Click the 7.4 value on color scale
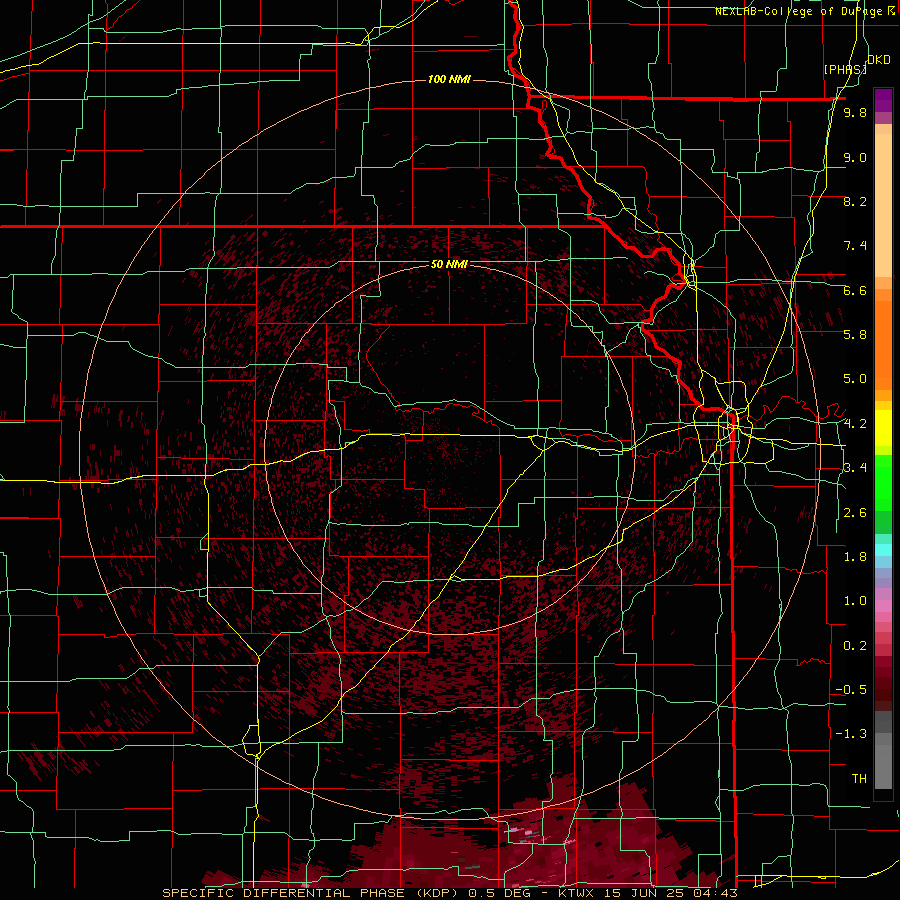The image size is (900, 900). [x=855, y=246]
